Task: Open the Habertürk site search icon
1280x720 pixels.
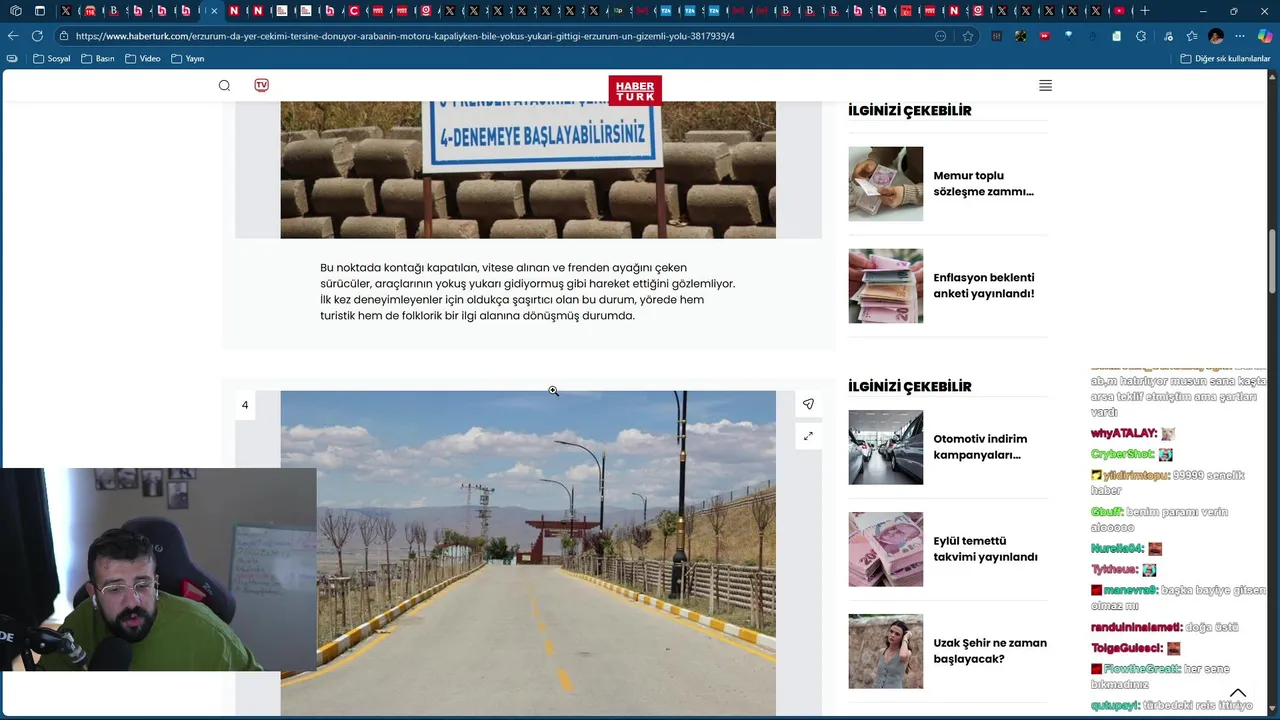Action: [224, 85]
